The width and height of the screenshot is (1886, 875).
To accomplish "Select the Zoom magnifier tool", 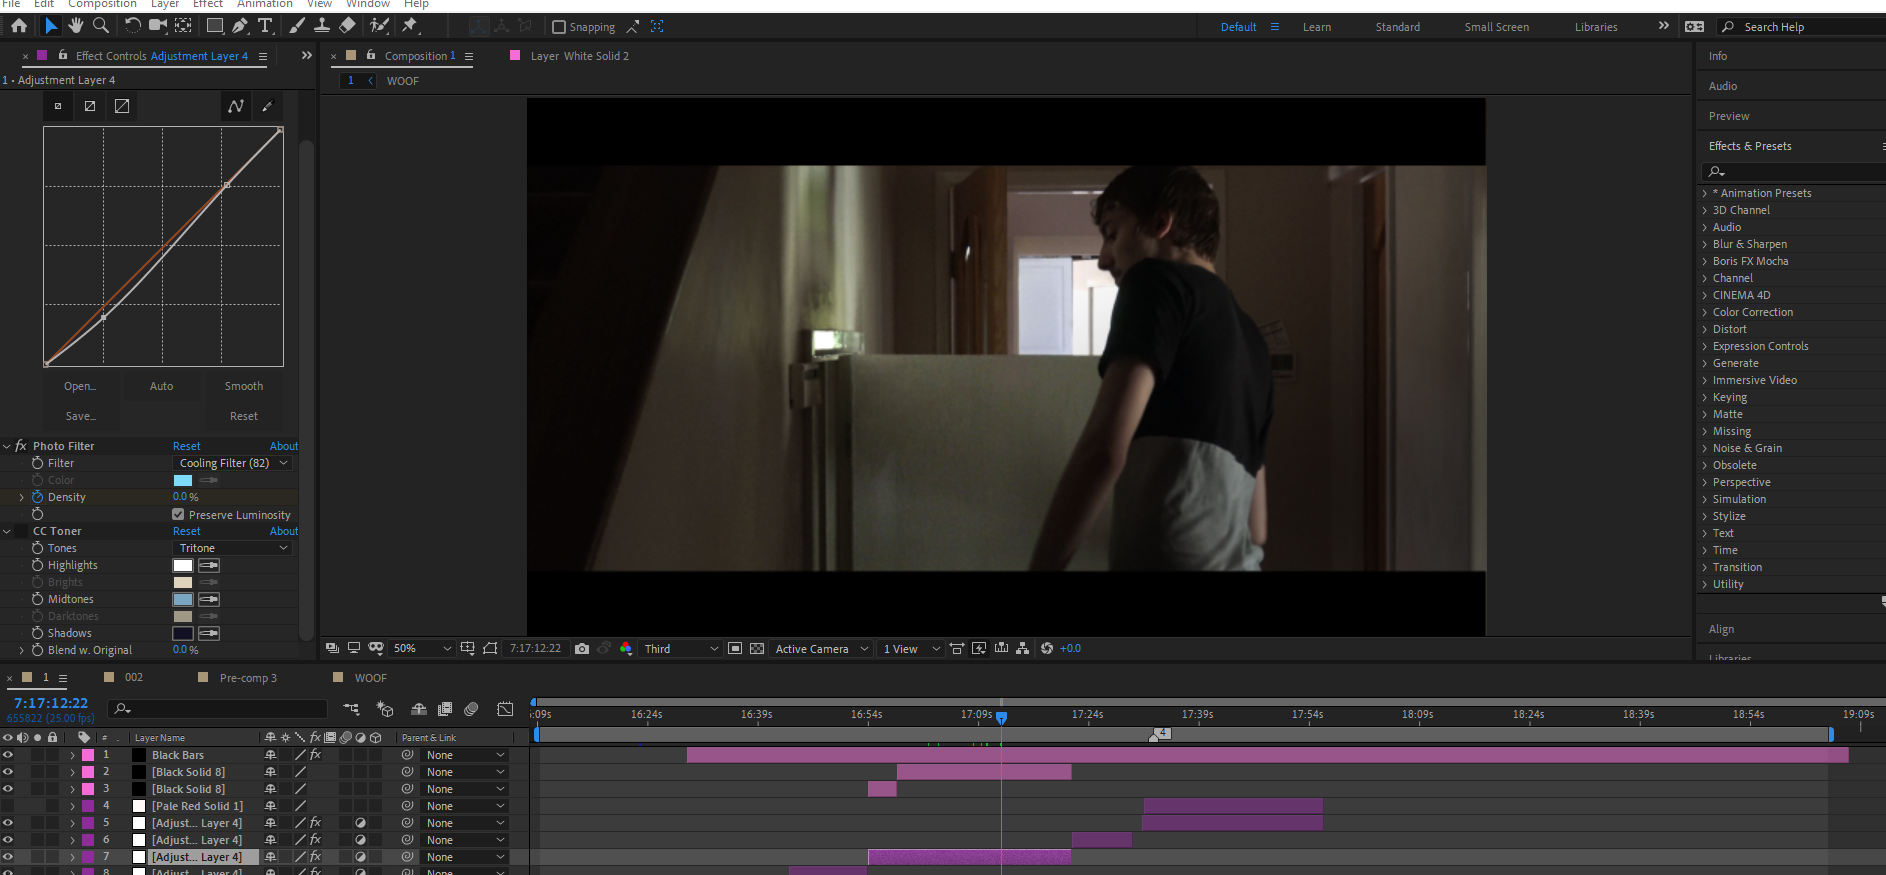I will click(x=101, y=26).
